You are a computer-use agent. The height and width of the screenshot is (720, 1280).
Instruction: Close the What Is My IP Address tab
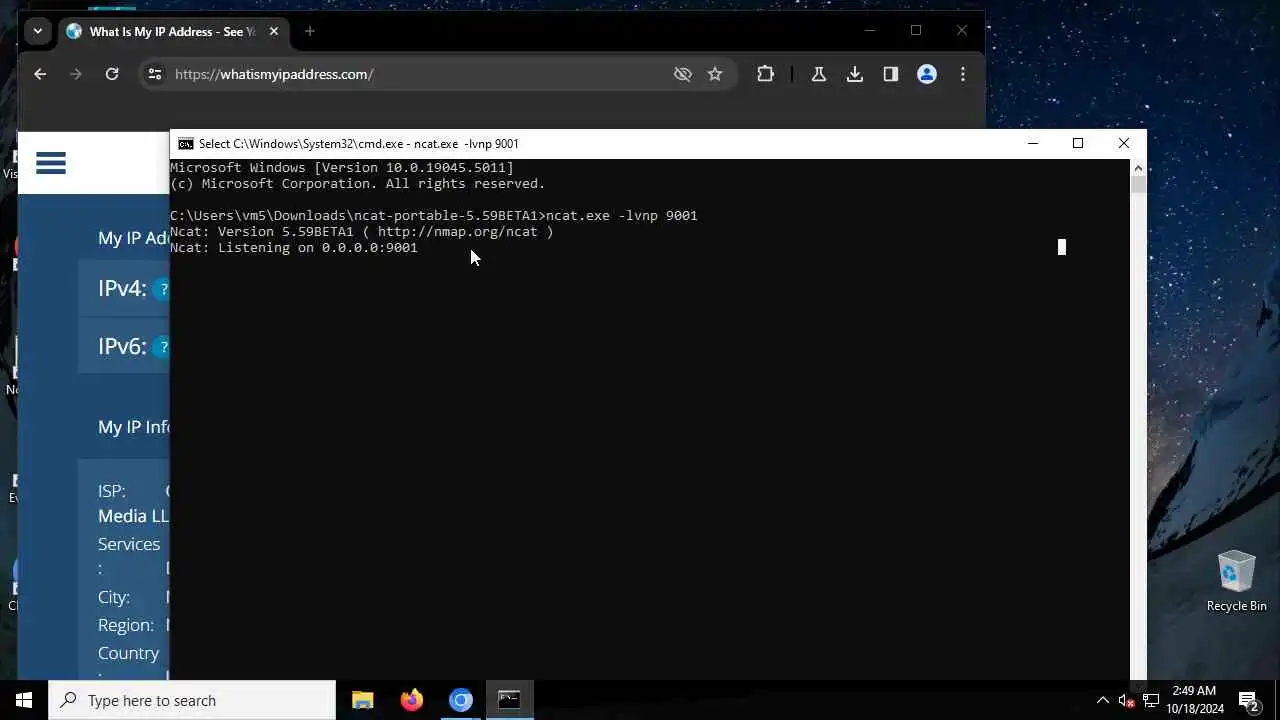pyautogui.click(x=274, y=31)
